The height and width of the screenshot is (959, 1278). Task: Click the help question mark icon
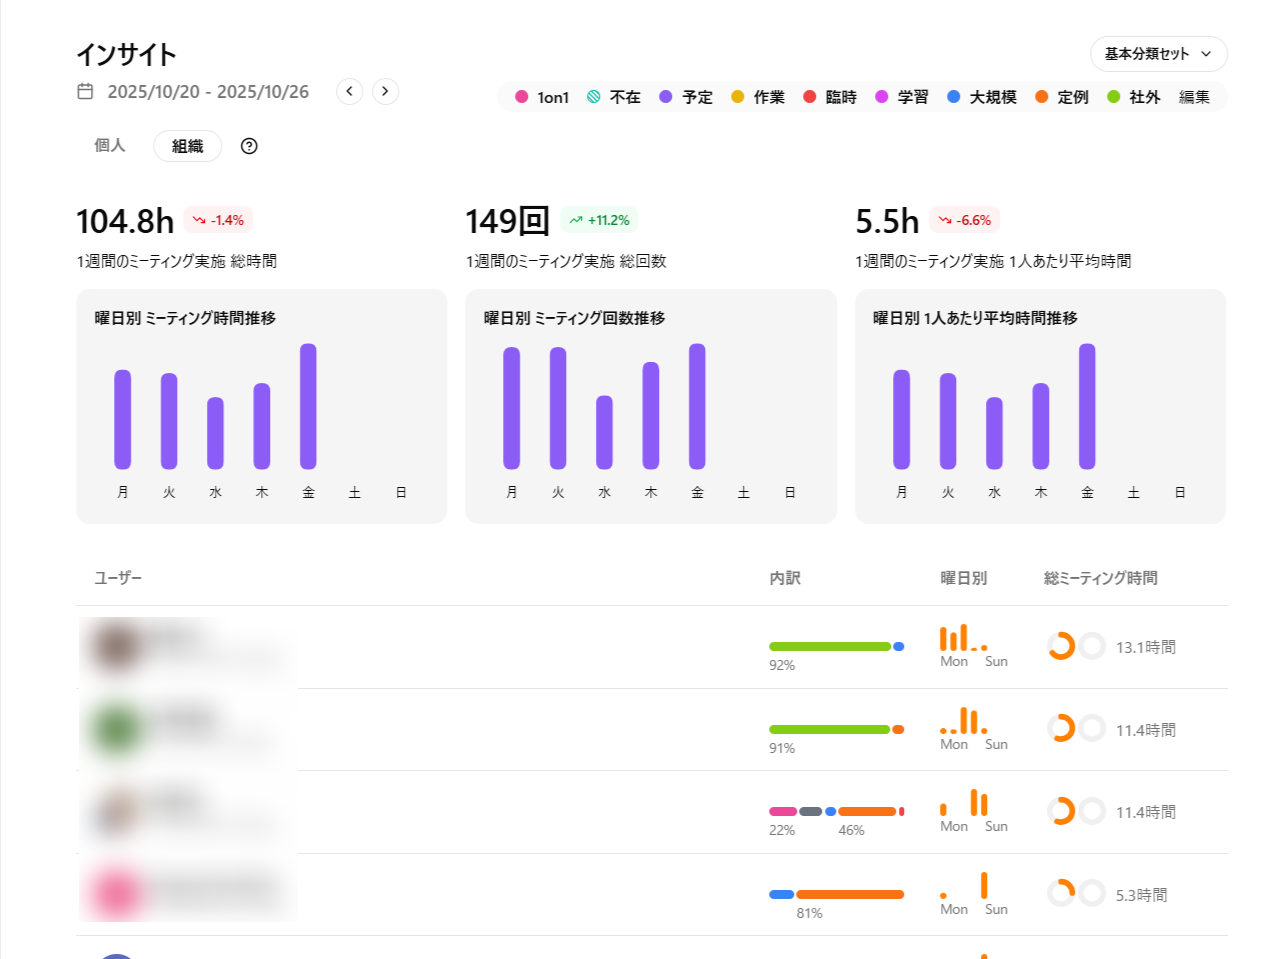click(x=249, y=146)
